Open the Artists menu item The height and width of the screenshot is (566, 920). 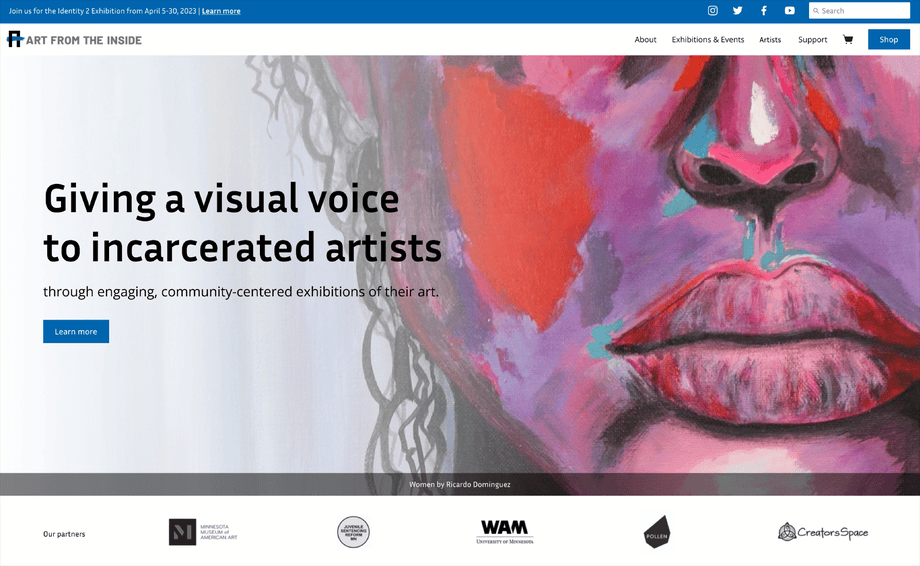[770, 39]
